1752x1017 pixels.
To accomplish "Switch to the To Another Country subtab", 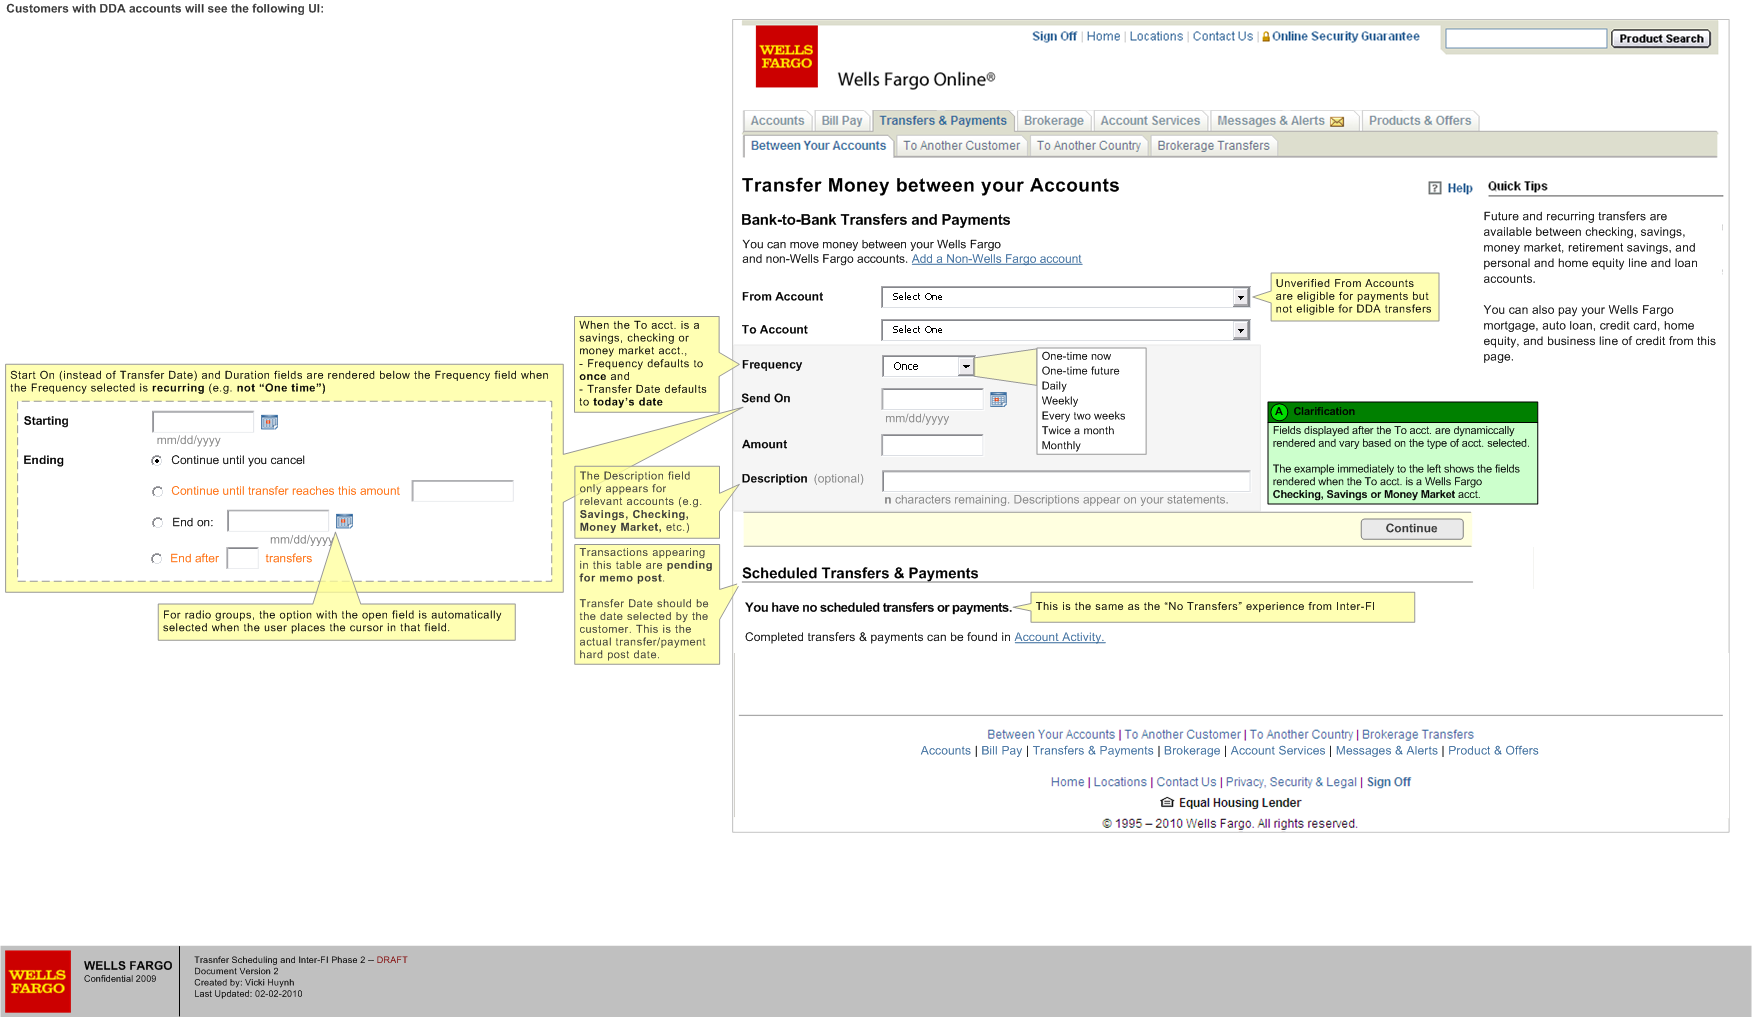I will click(1088, 146).
